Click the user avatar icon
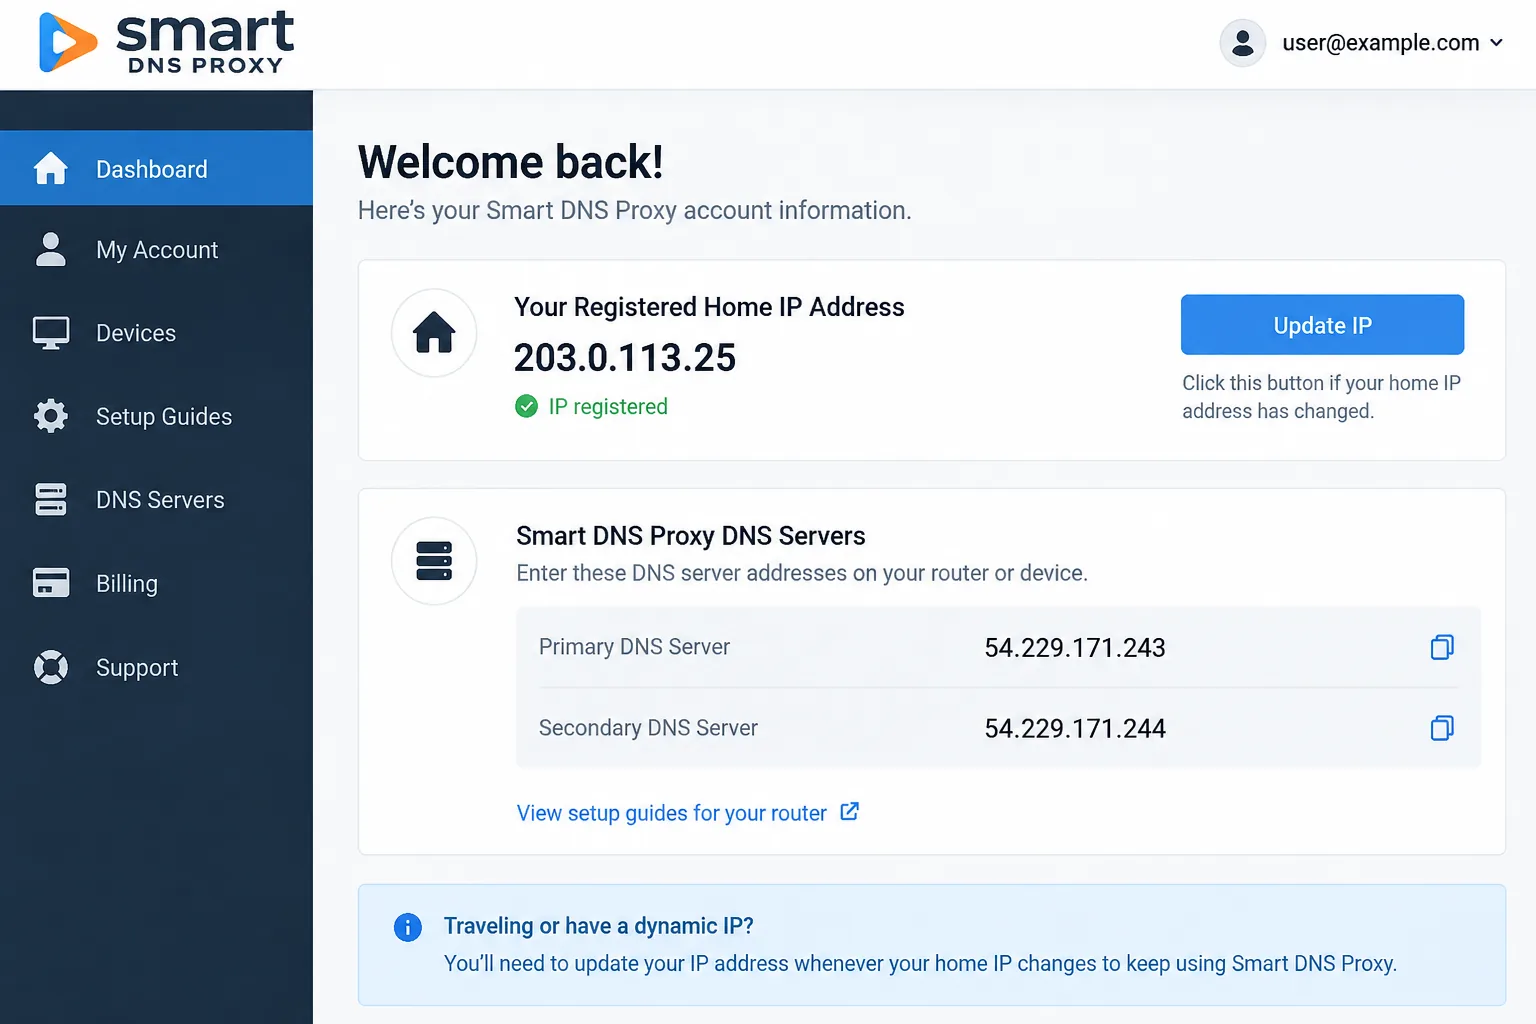 click(x=1243, y=43)
